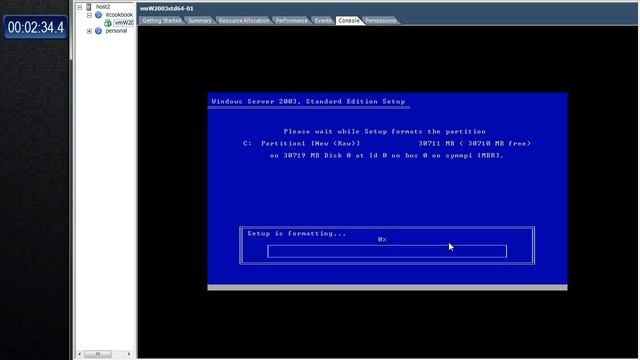Select the host2 server icon

(89, 7)
